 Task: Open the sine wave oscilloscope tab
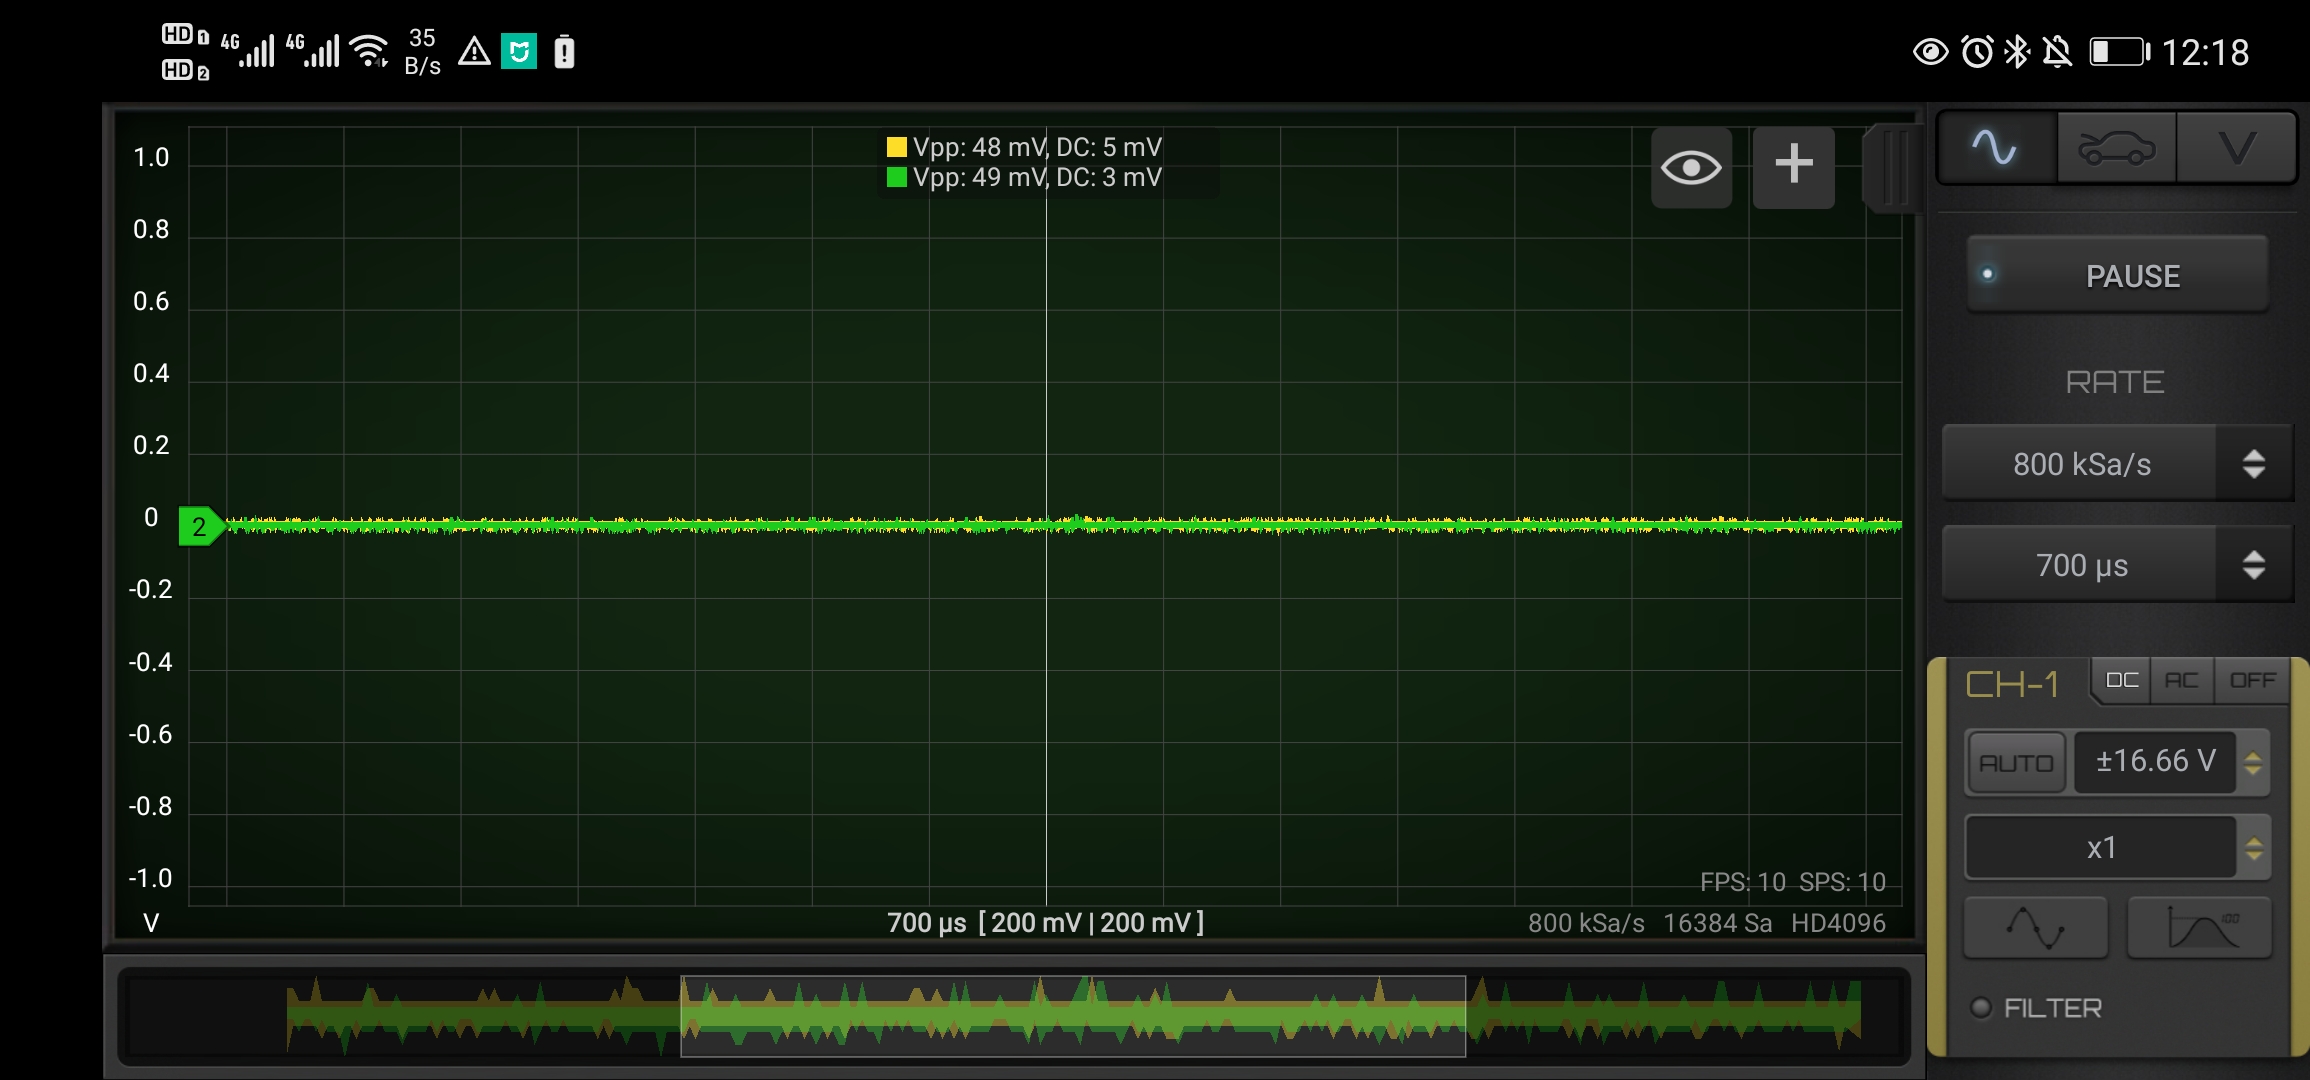click(1996, 149)
